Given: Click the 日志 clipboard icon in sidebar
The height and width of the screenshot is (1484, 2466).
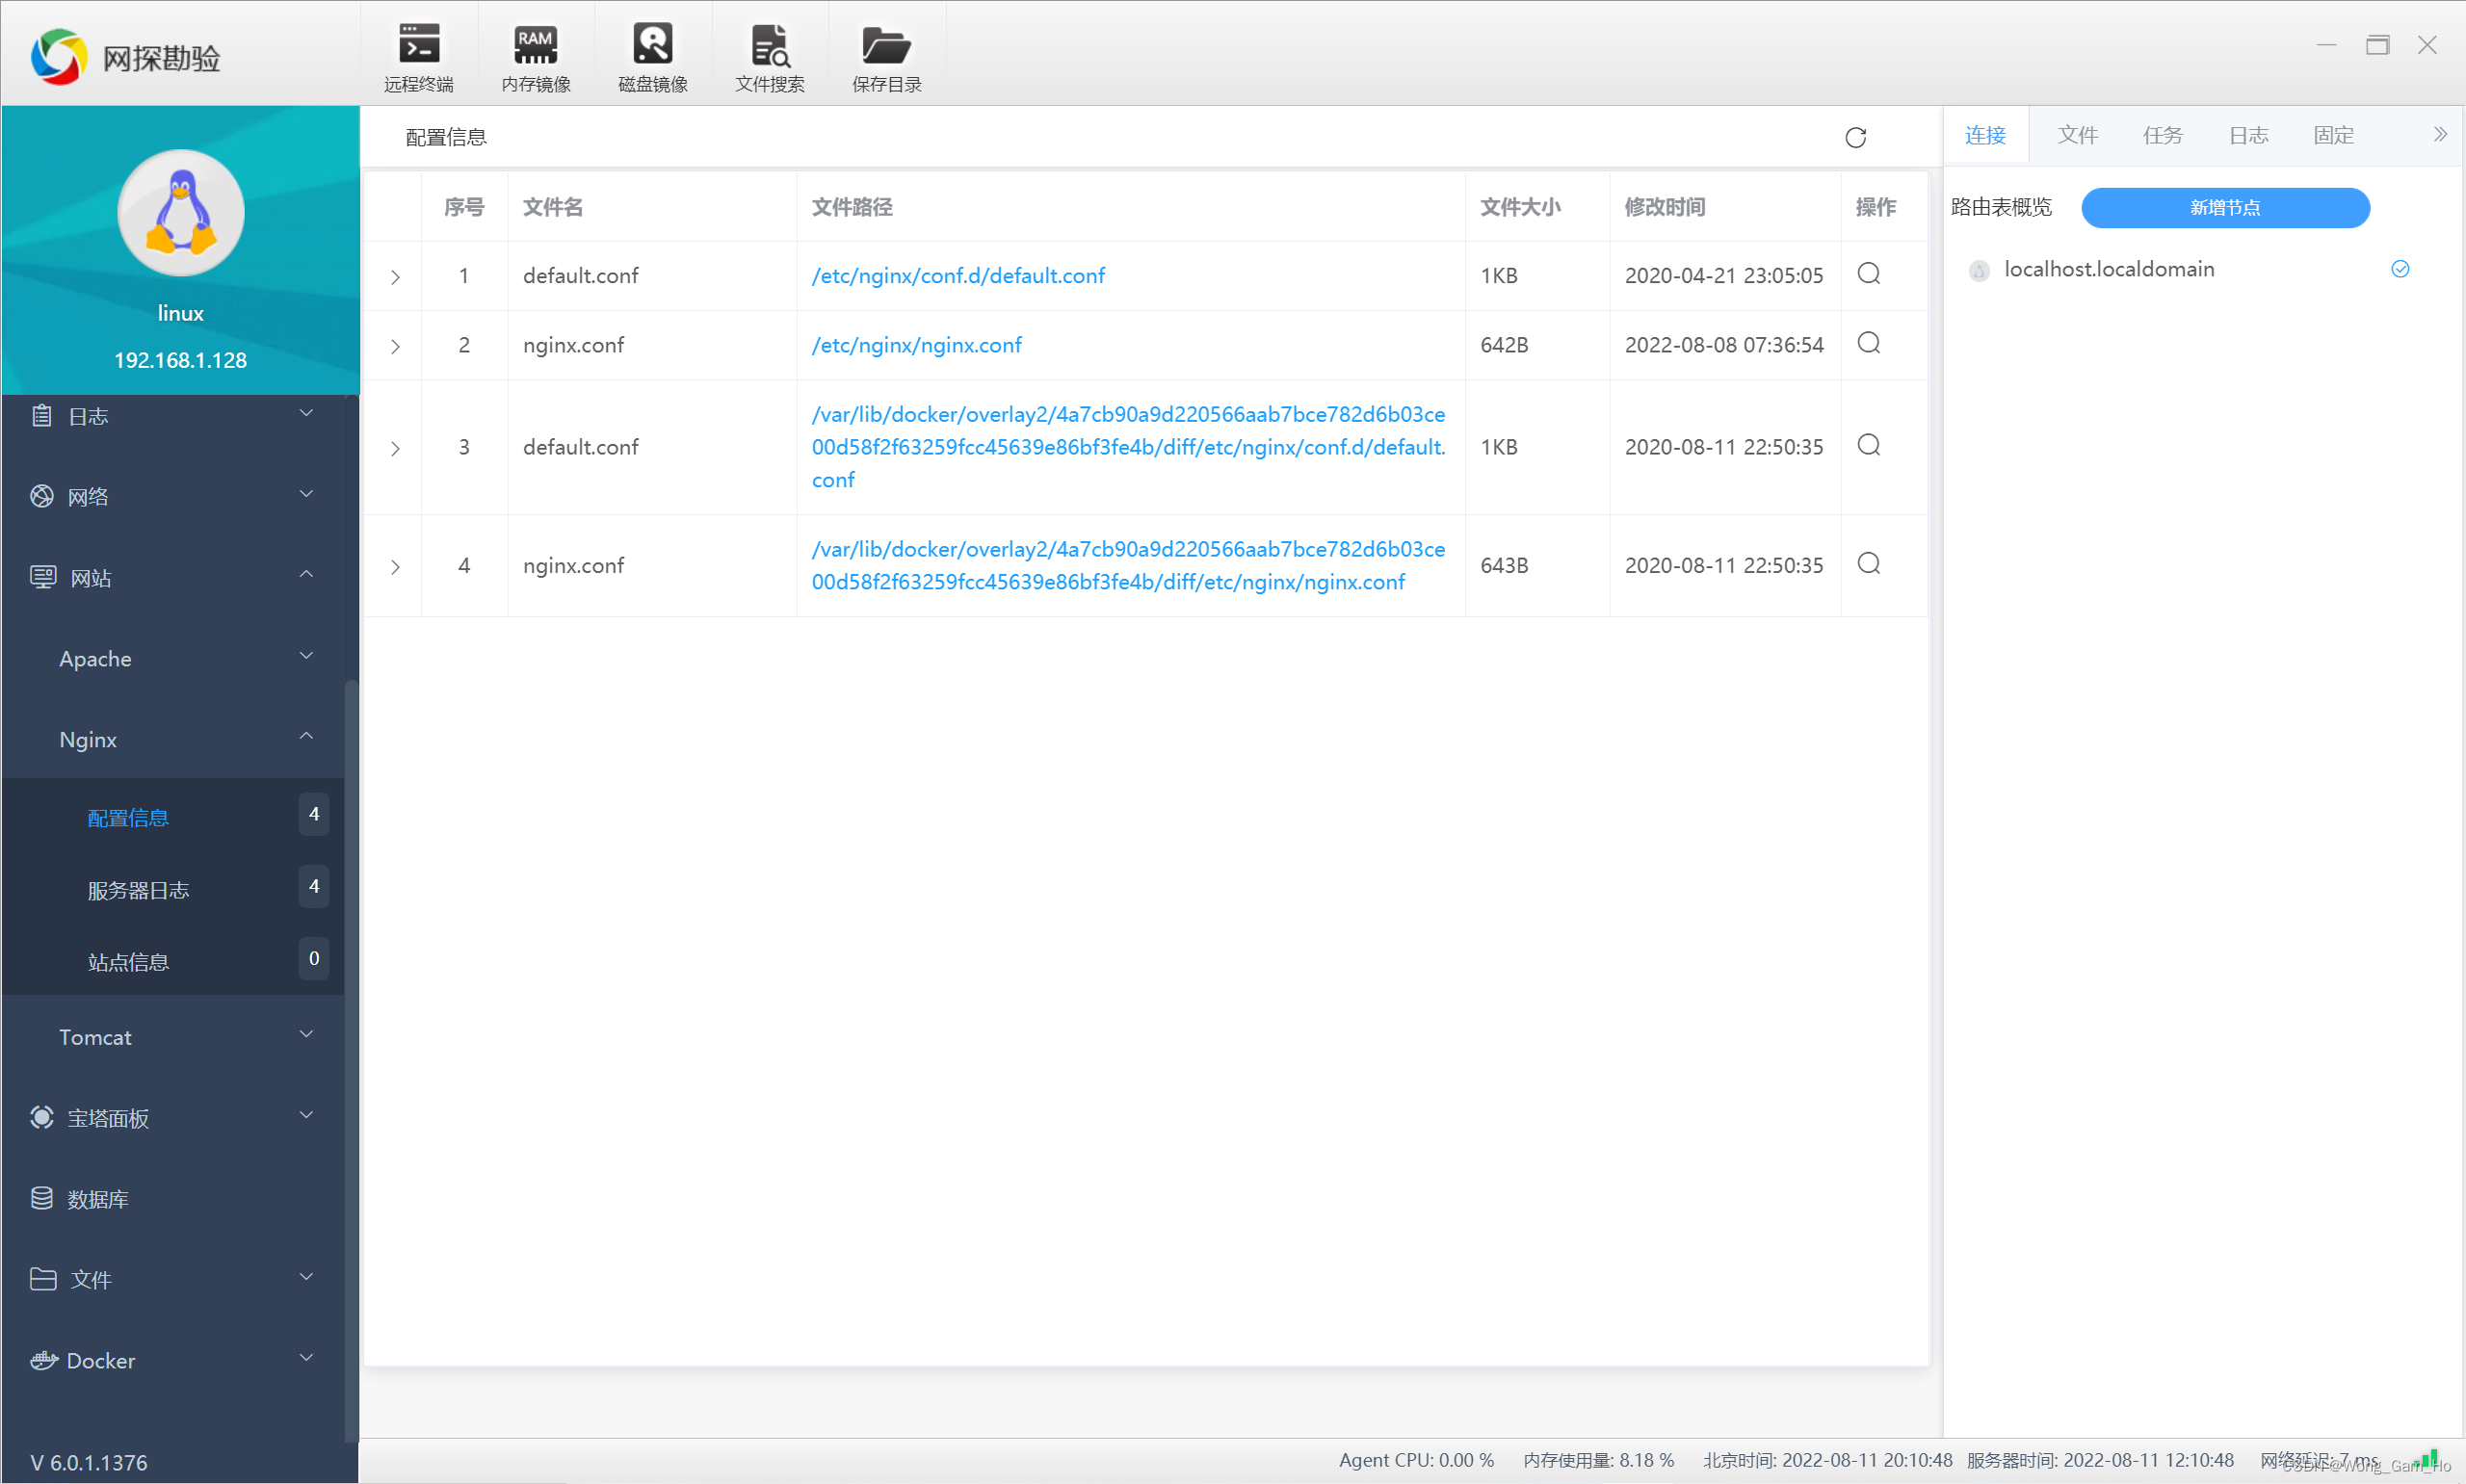Looking at the screenshot, I should click(x=41, y=415).
